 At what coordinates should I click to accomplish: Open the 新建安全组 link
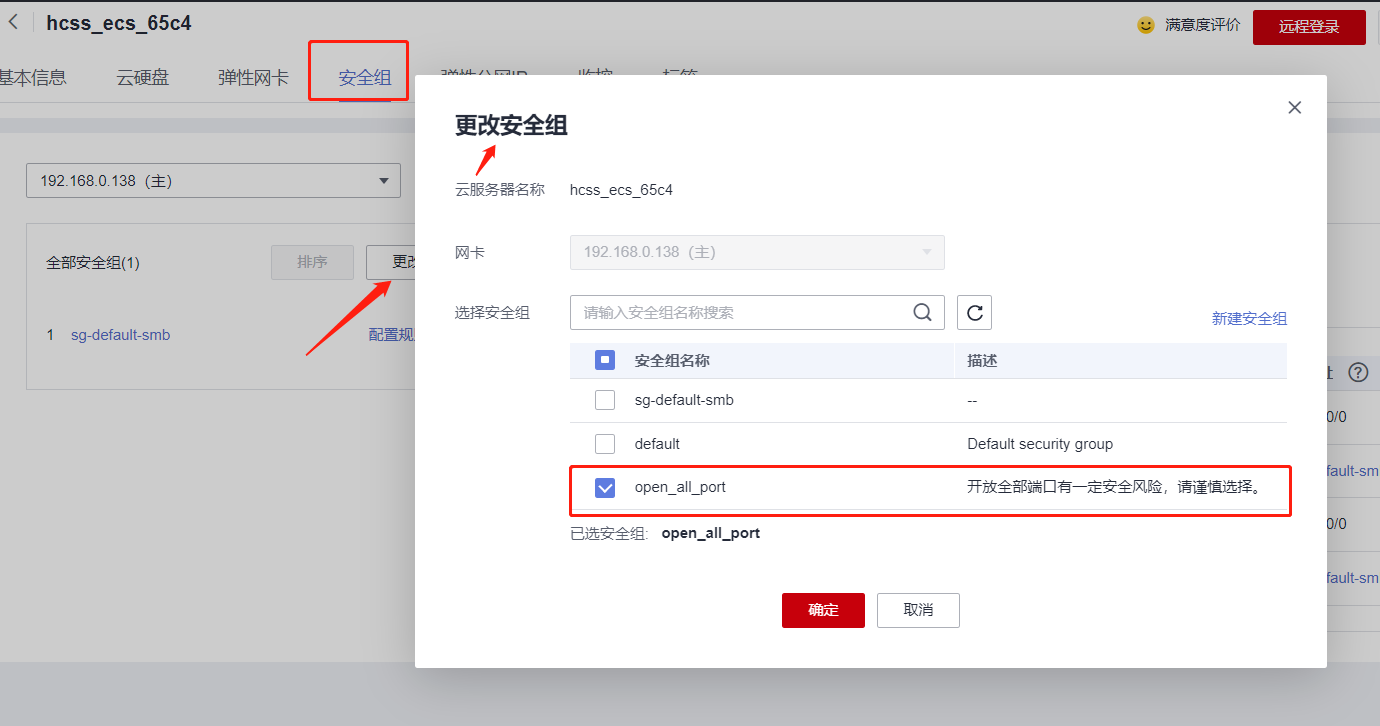coord(1249,318)
